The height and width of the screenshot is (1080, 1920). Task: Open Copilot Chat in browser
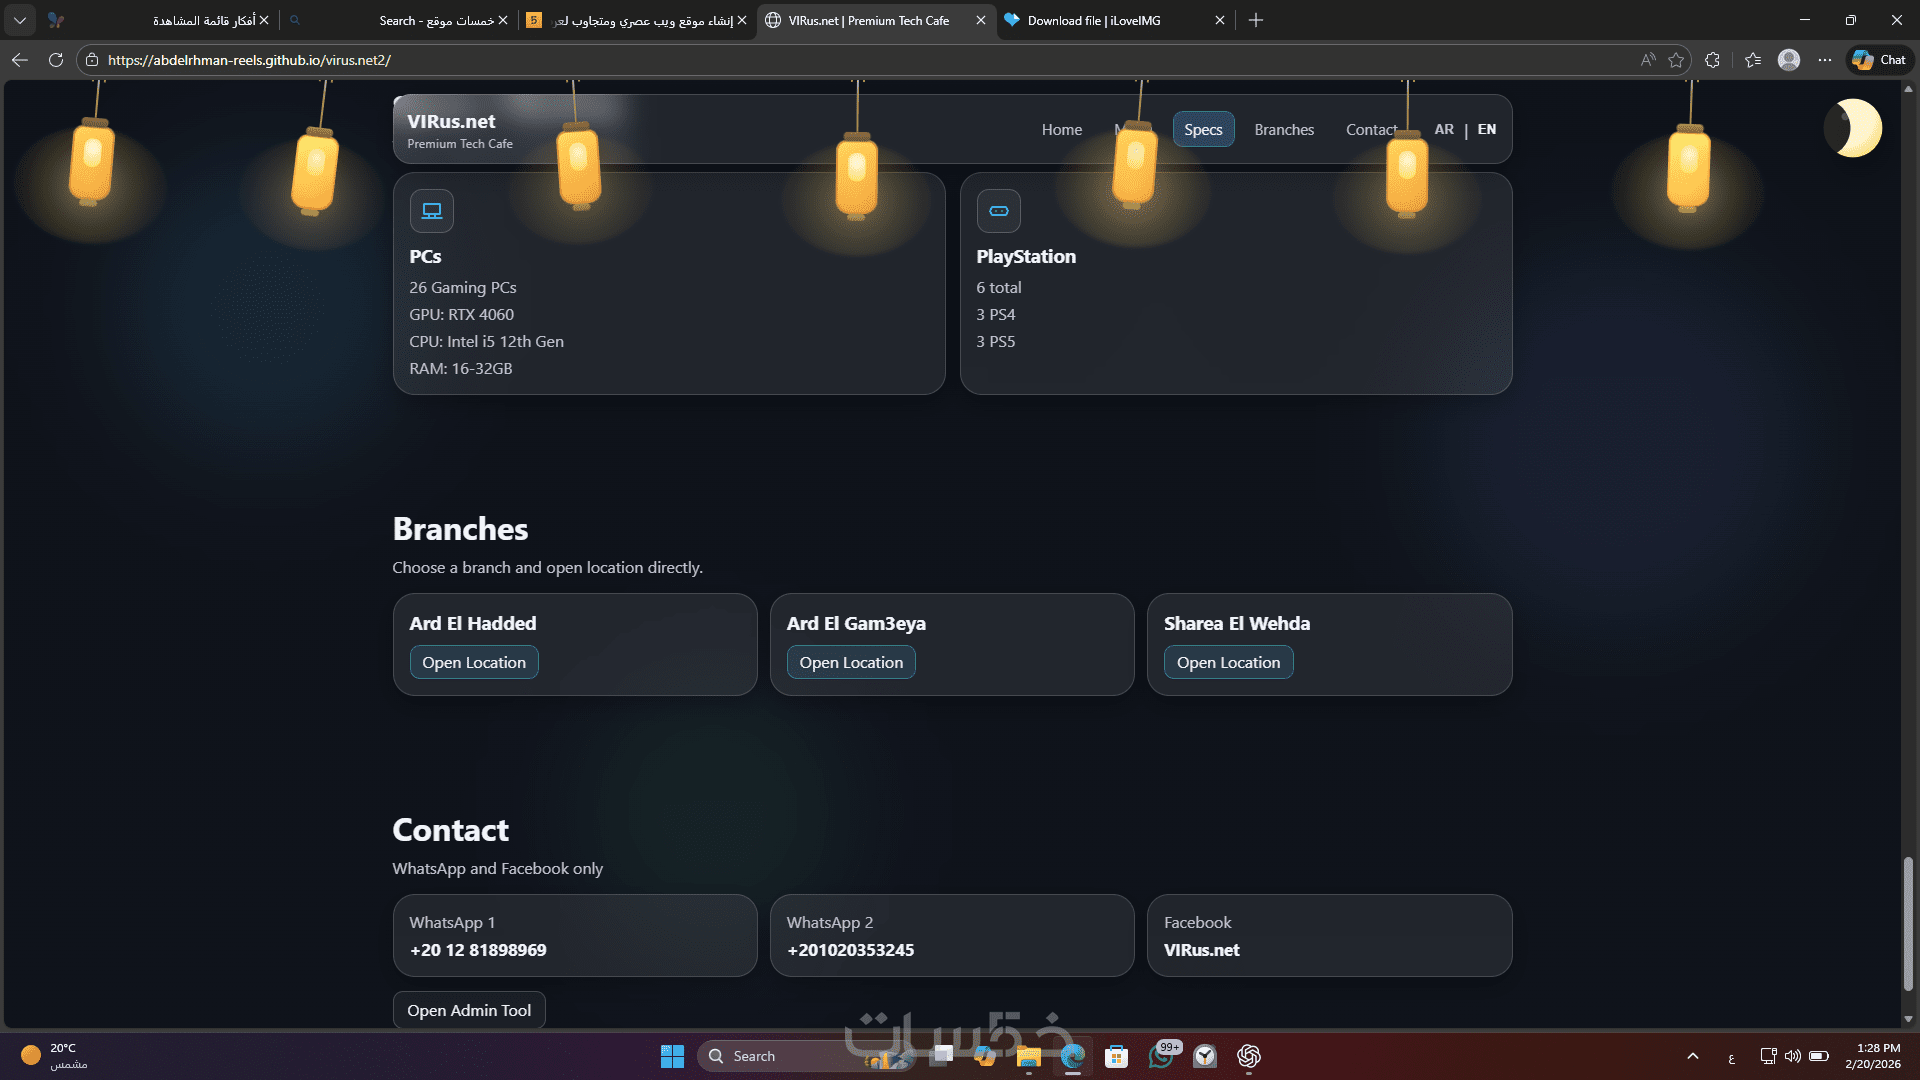tap(1880, 60)
